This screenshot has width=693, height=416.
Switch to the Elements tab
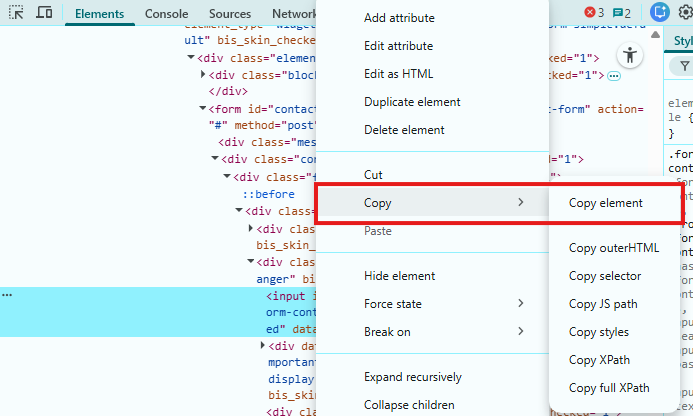point(99,14)
